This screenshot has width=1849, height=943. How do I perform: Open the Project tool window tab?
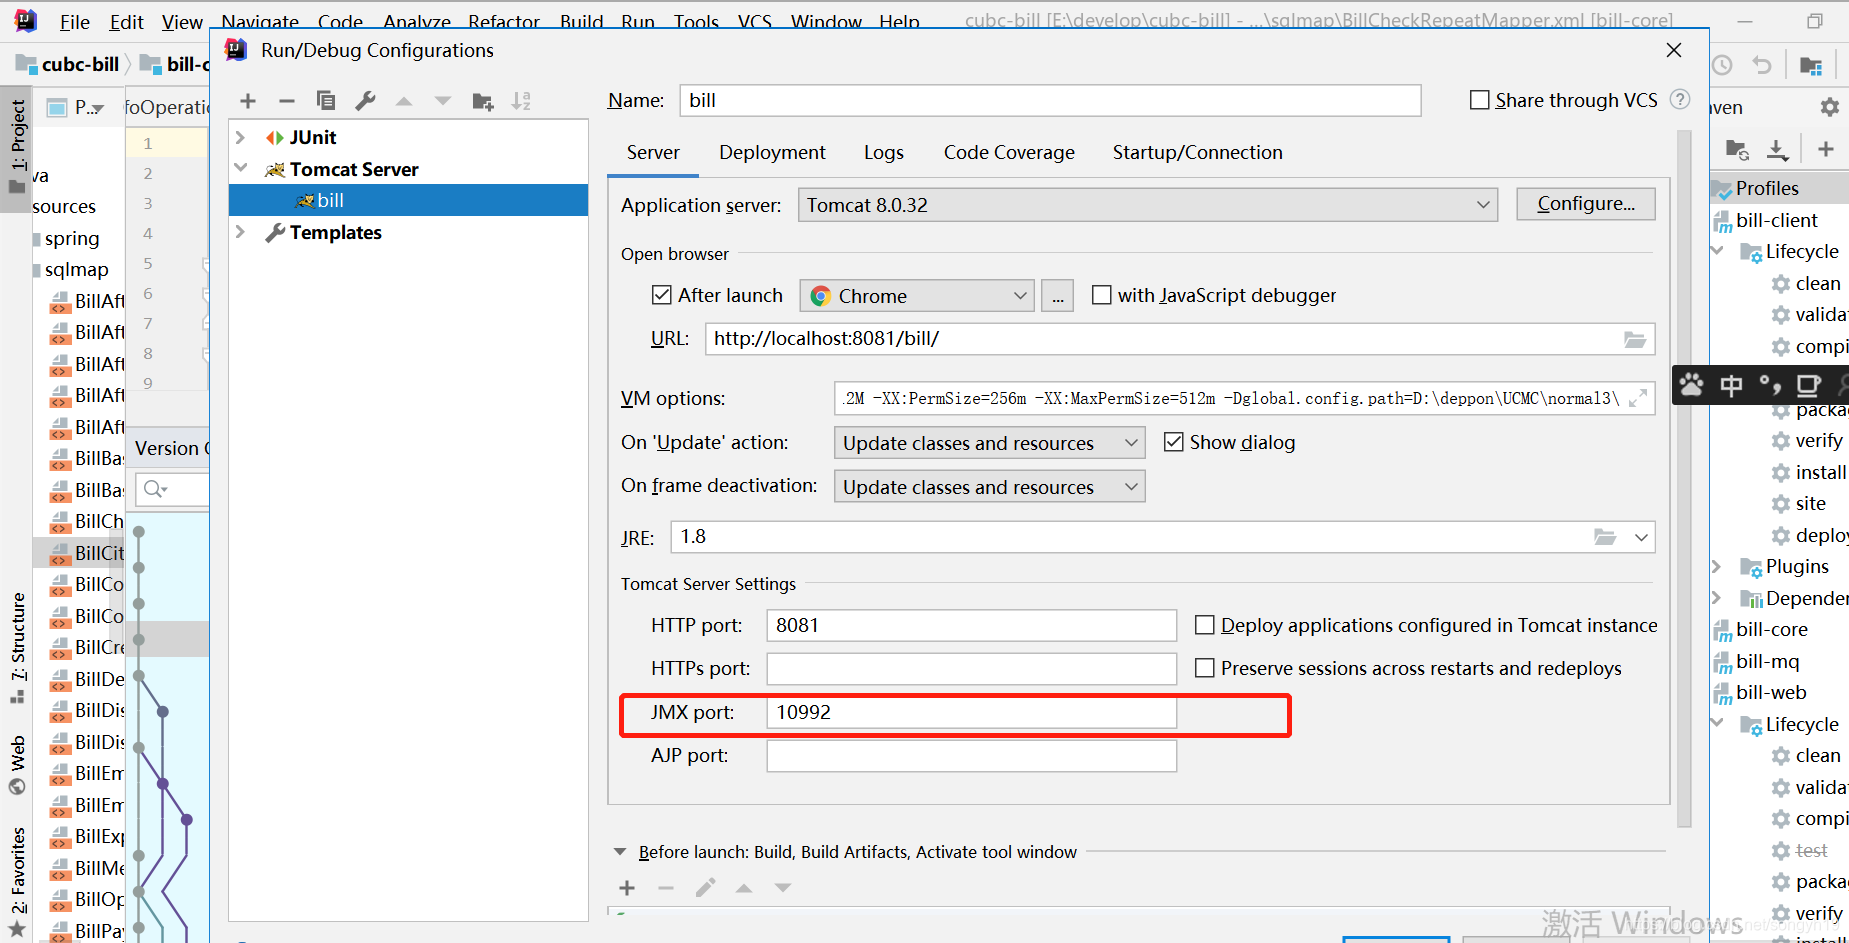pos(17,147)
